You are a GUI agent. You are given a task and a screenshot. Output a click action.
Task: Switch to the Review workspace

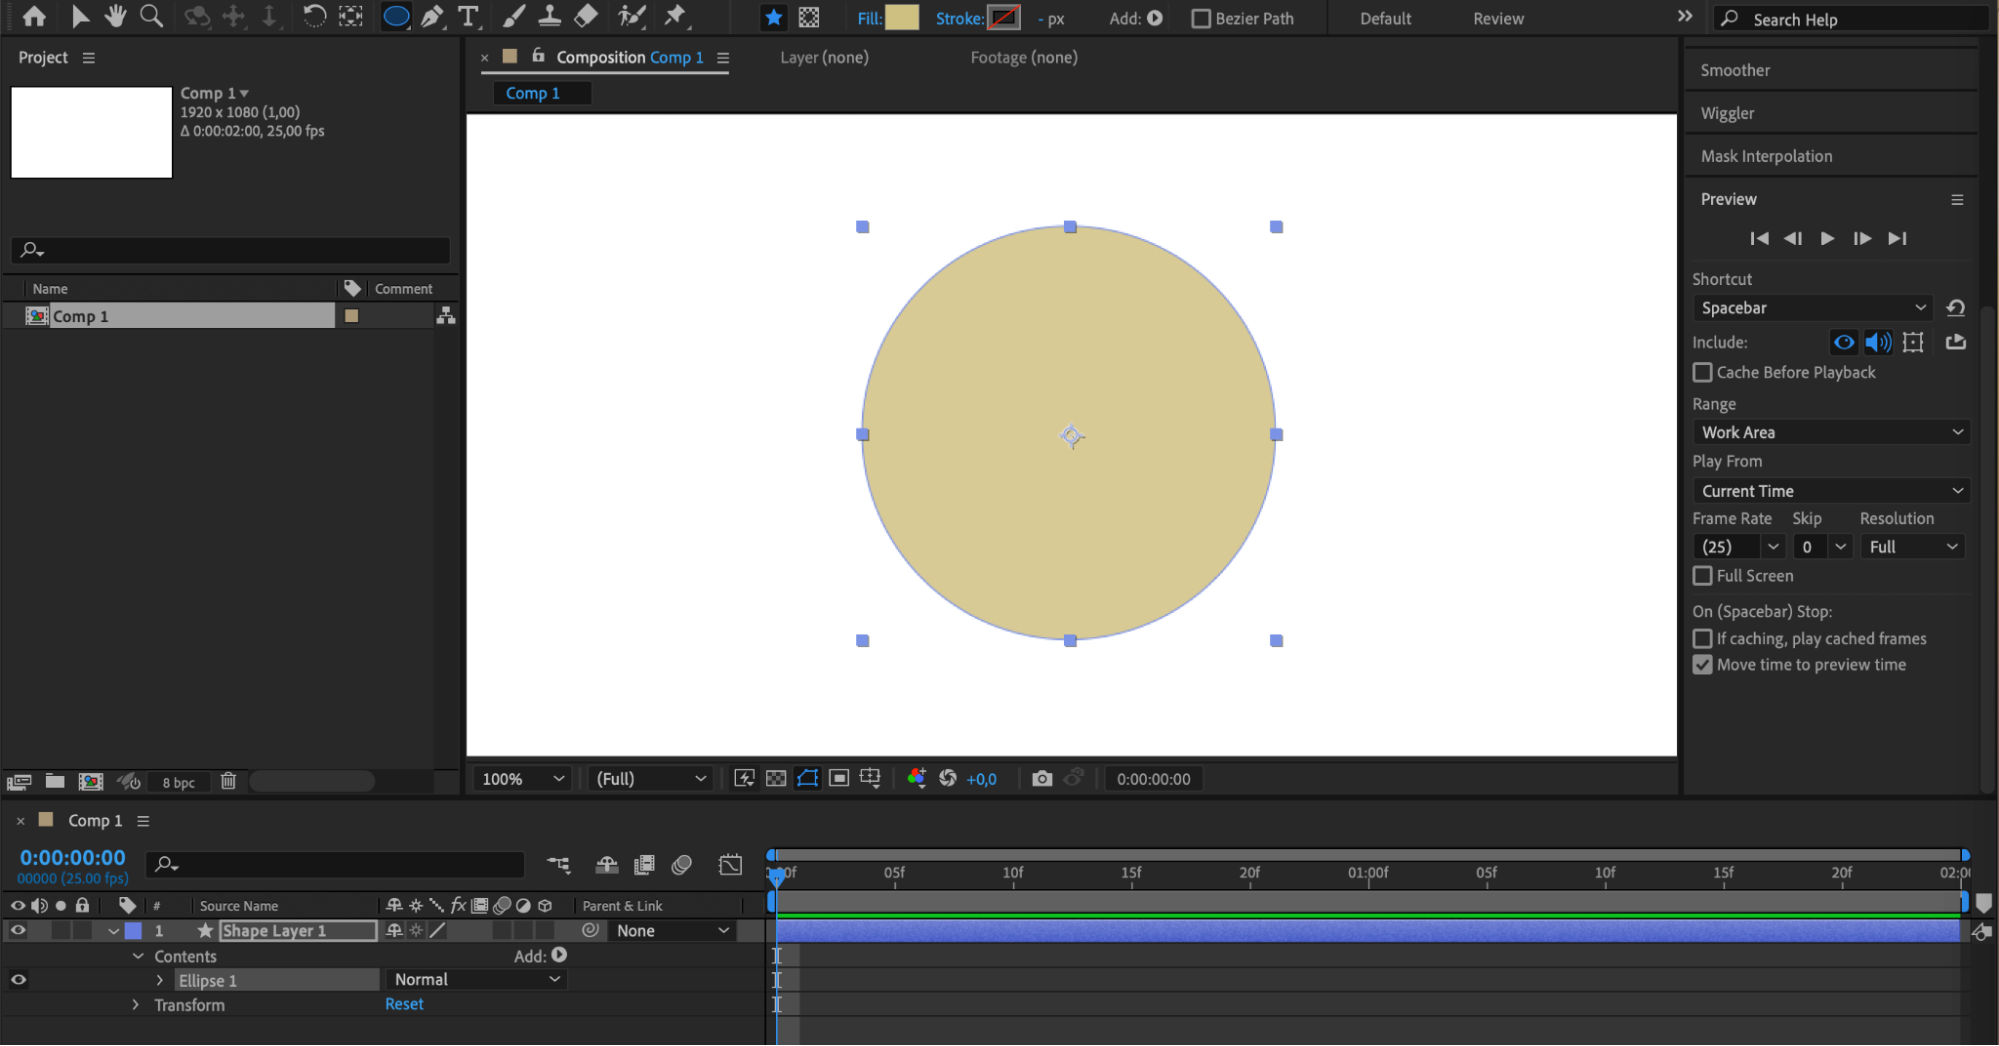pyautogui.click(x=1497, y=18)
